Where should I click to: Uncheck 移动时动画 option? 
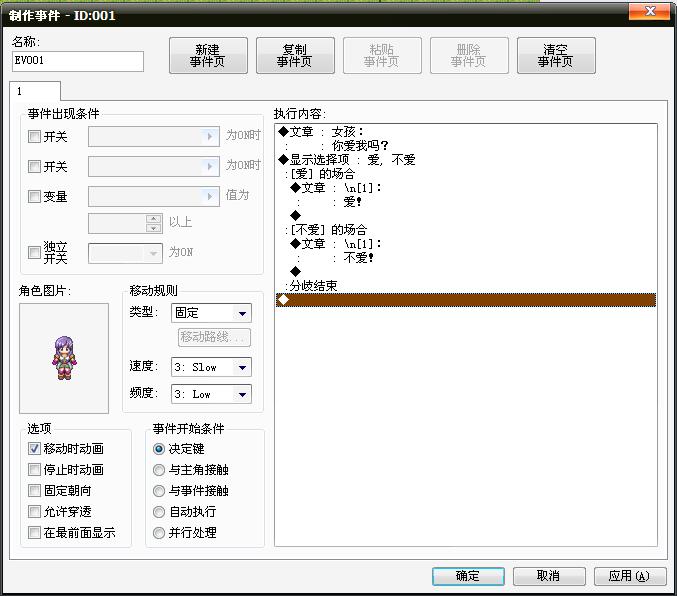coord(34,448)
